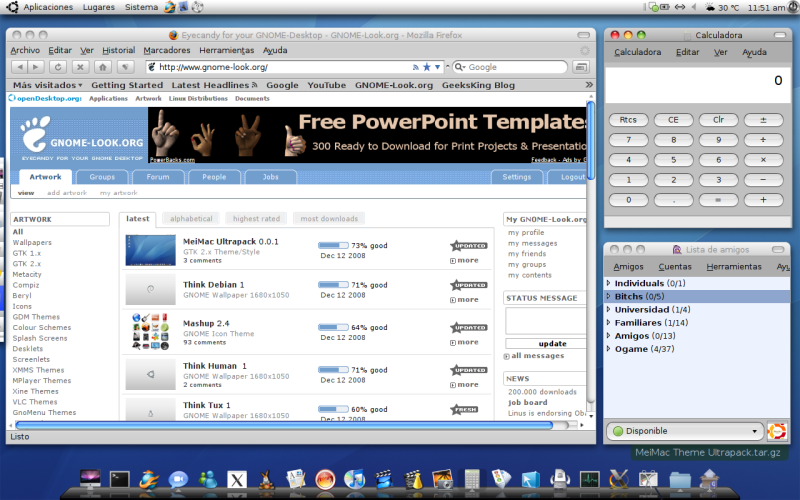Image resolution: width=800 pixels, height=500 pixels.
Task: Reload the page with the refresh icon
Action: [58, 67]
